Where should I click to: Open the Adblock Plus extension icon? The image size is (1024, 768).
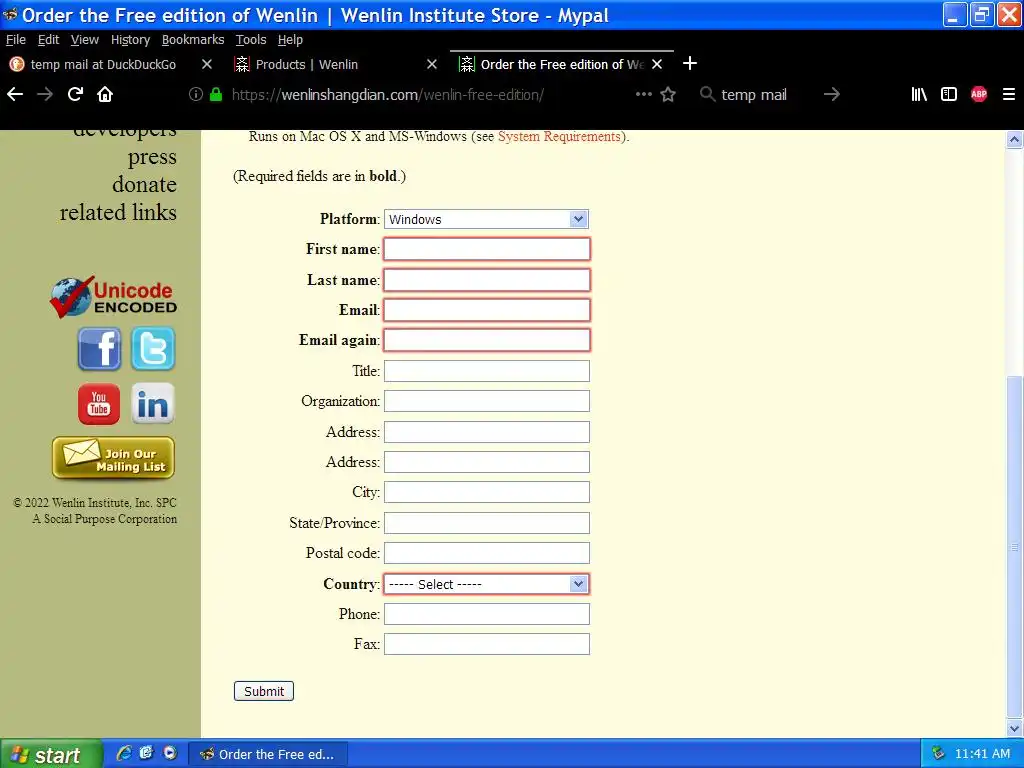click(979, 95)
